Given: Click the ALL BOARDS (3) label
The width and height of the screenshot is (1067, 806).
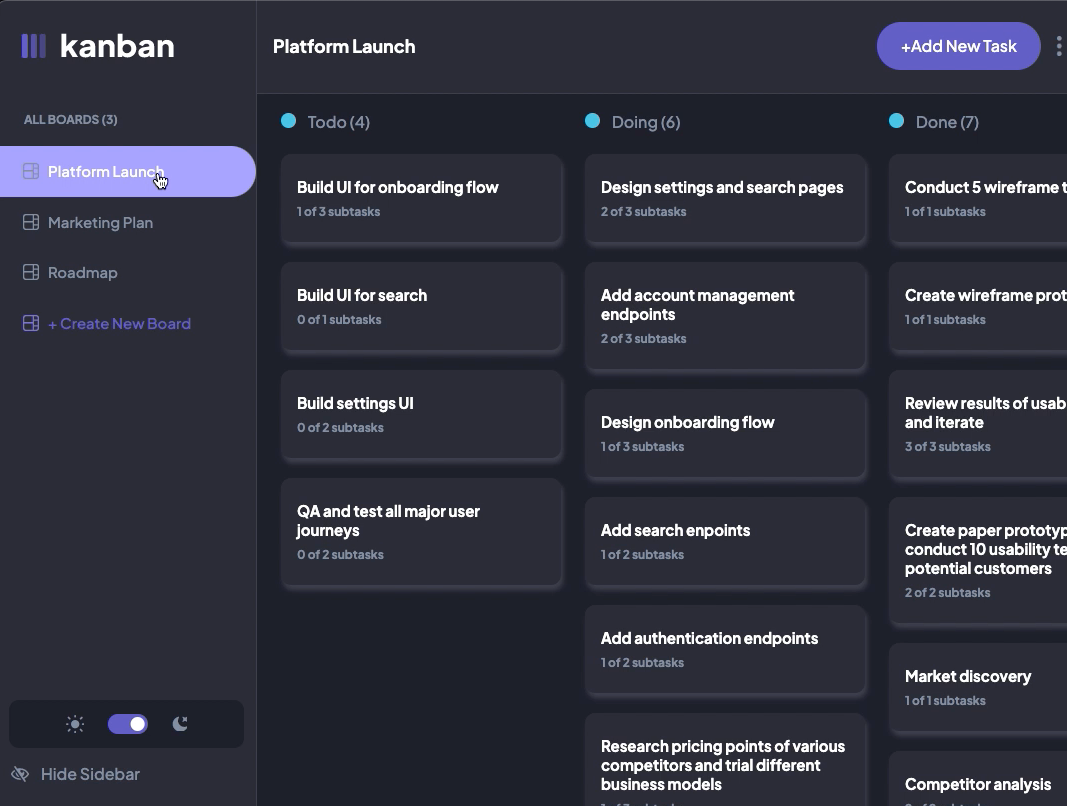Looking at the screenshot, I should point(71,120).
